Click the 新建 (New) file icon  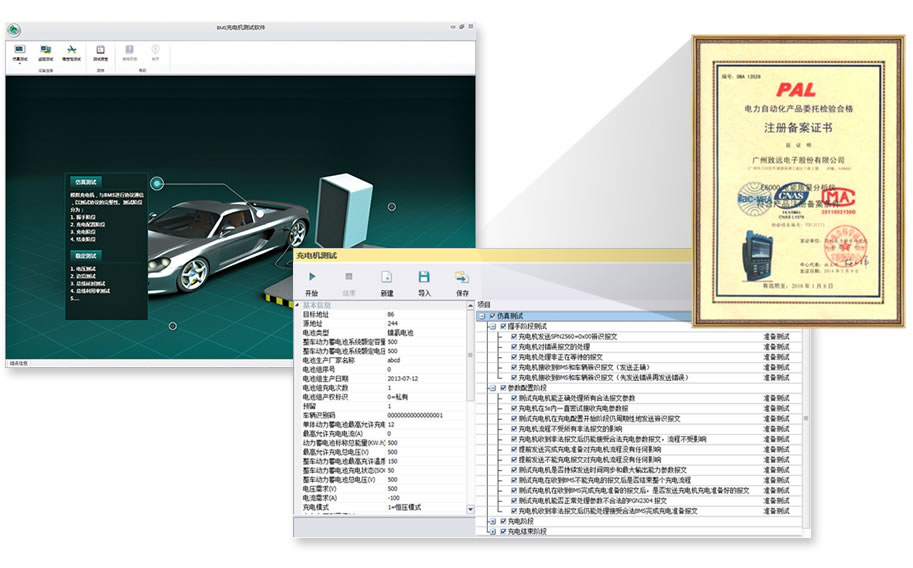click(x=386, y=277)
